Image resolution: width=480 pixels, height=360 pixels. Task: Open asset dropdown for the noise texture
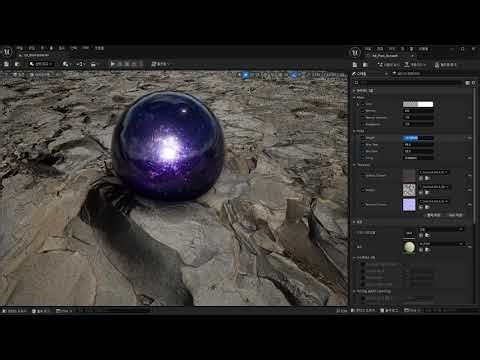click(434, 187)
